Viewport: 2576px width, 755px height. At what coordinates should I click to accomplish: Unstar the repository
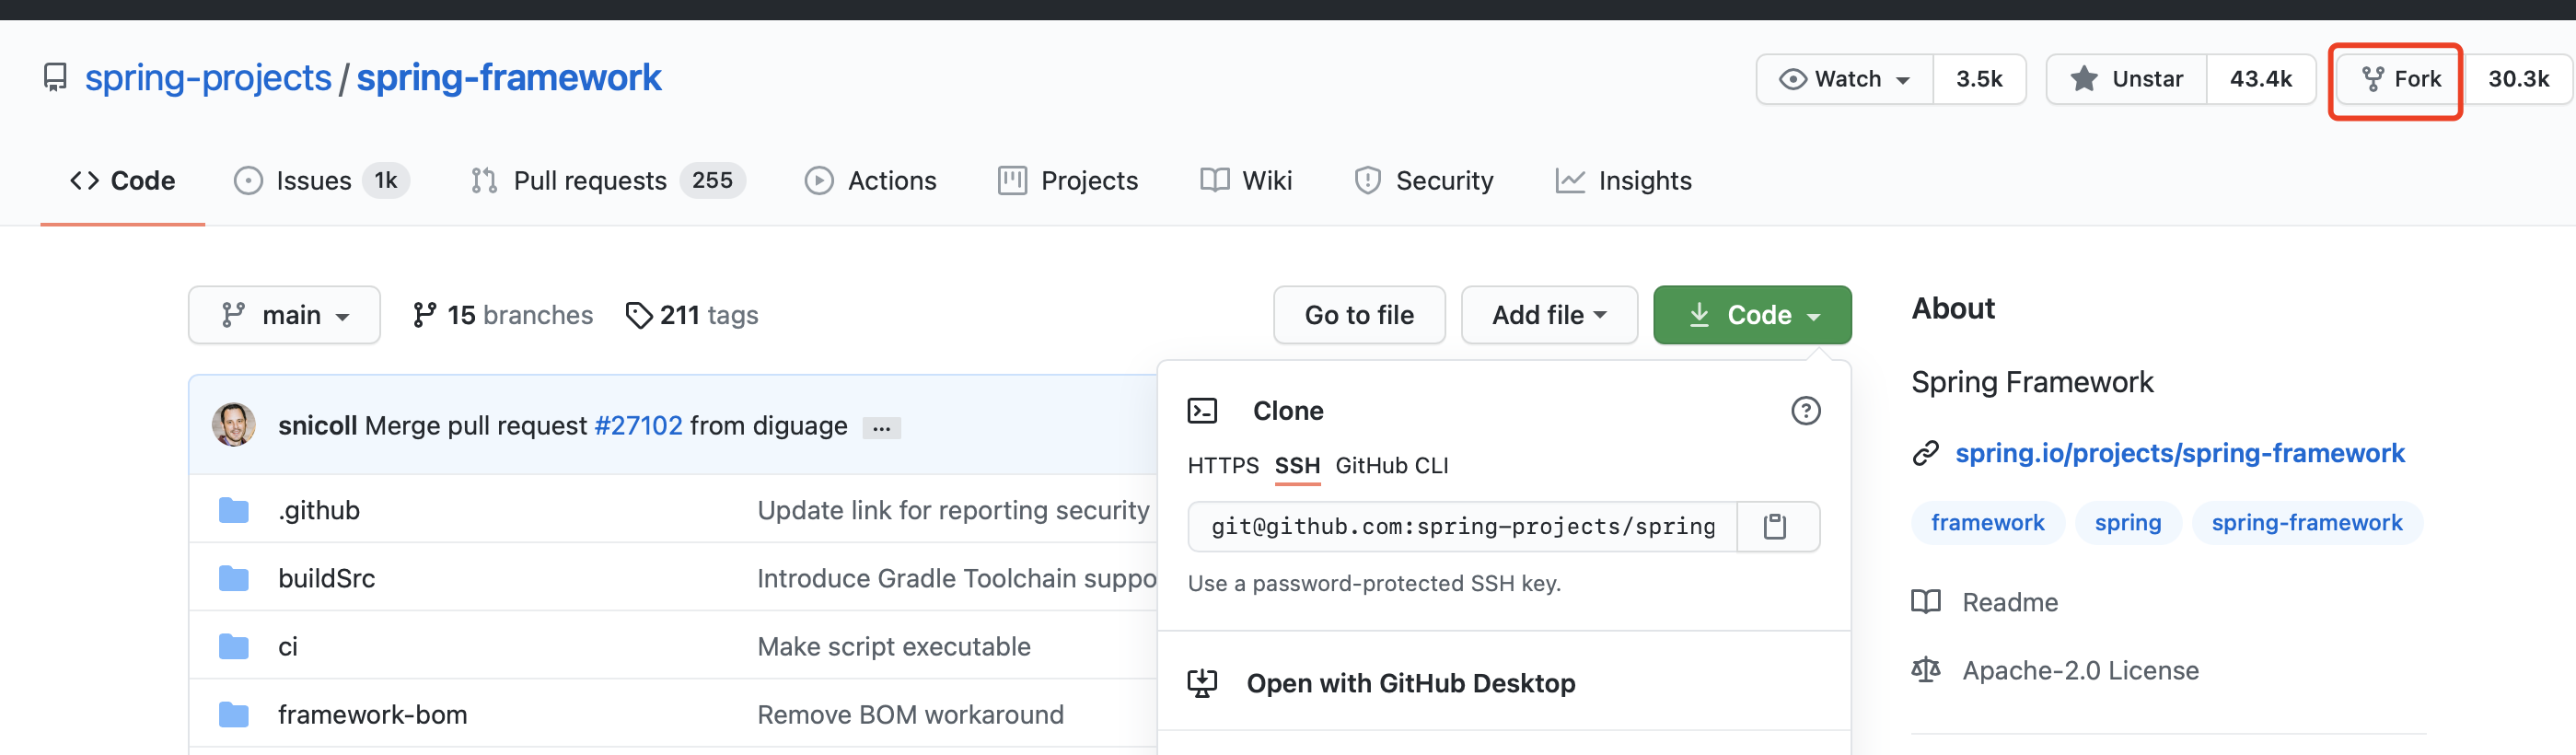[x=2126, y=79]
